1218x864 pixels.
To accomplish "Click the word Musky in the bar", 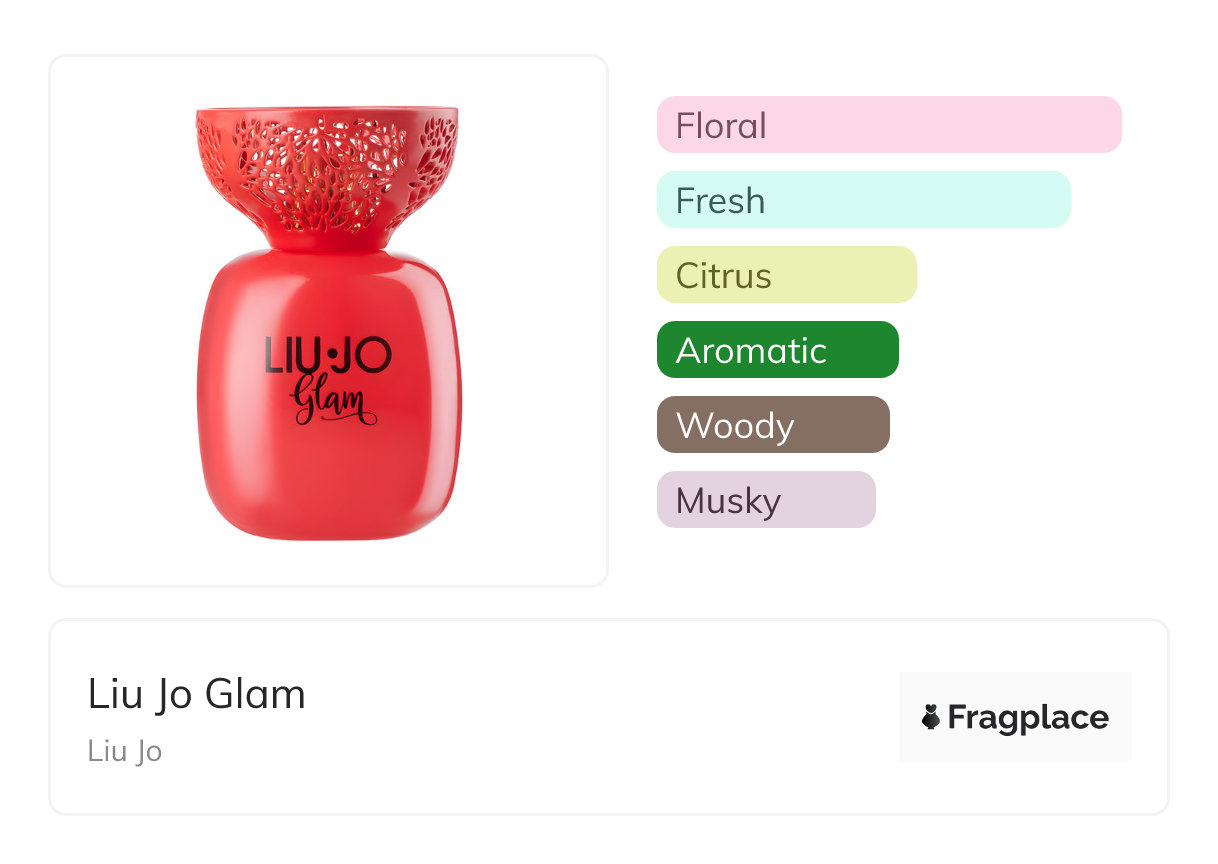I will pos(728,500).
